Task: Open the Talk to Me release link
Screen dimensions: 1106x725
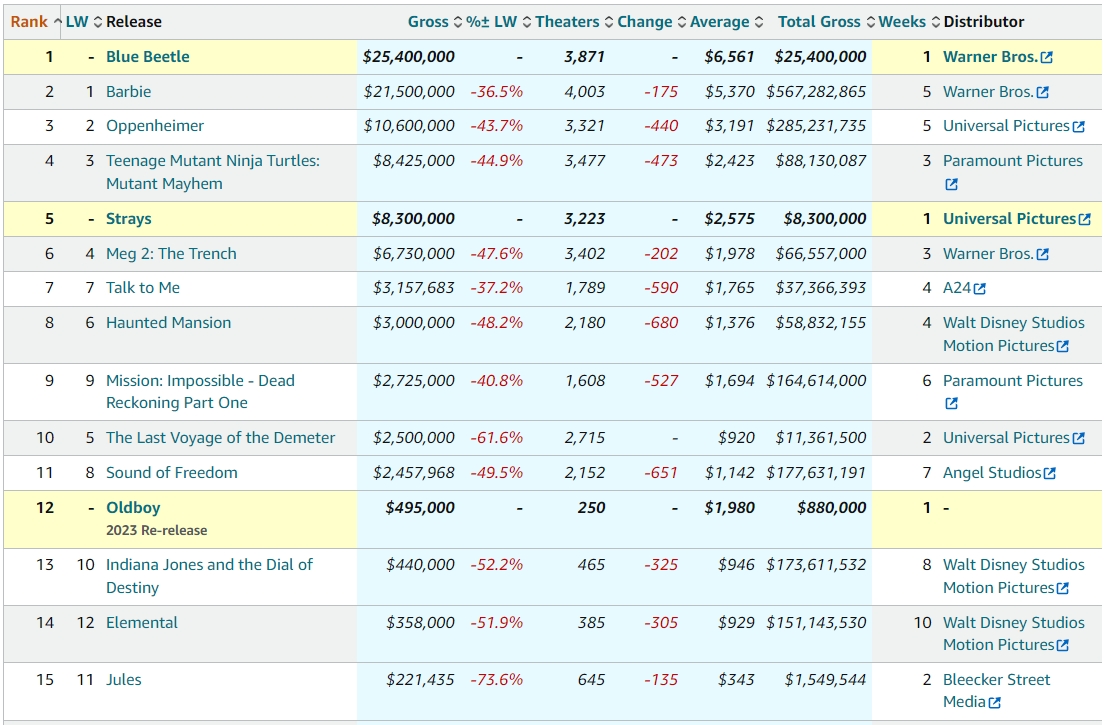Action: [142, 288]
